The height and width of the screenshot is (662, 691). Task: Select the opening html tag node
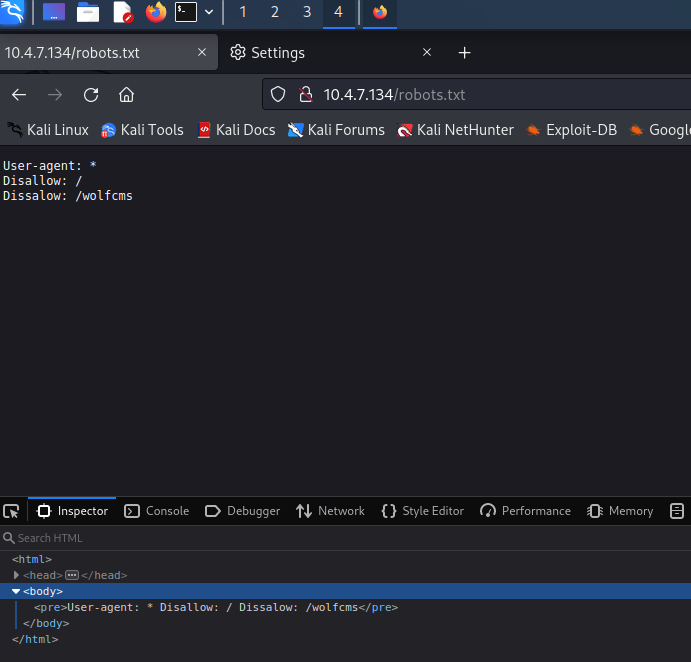[32, 559]
